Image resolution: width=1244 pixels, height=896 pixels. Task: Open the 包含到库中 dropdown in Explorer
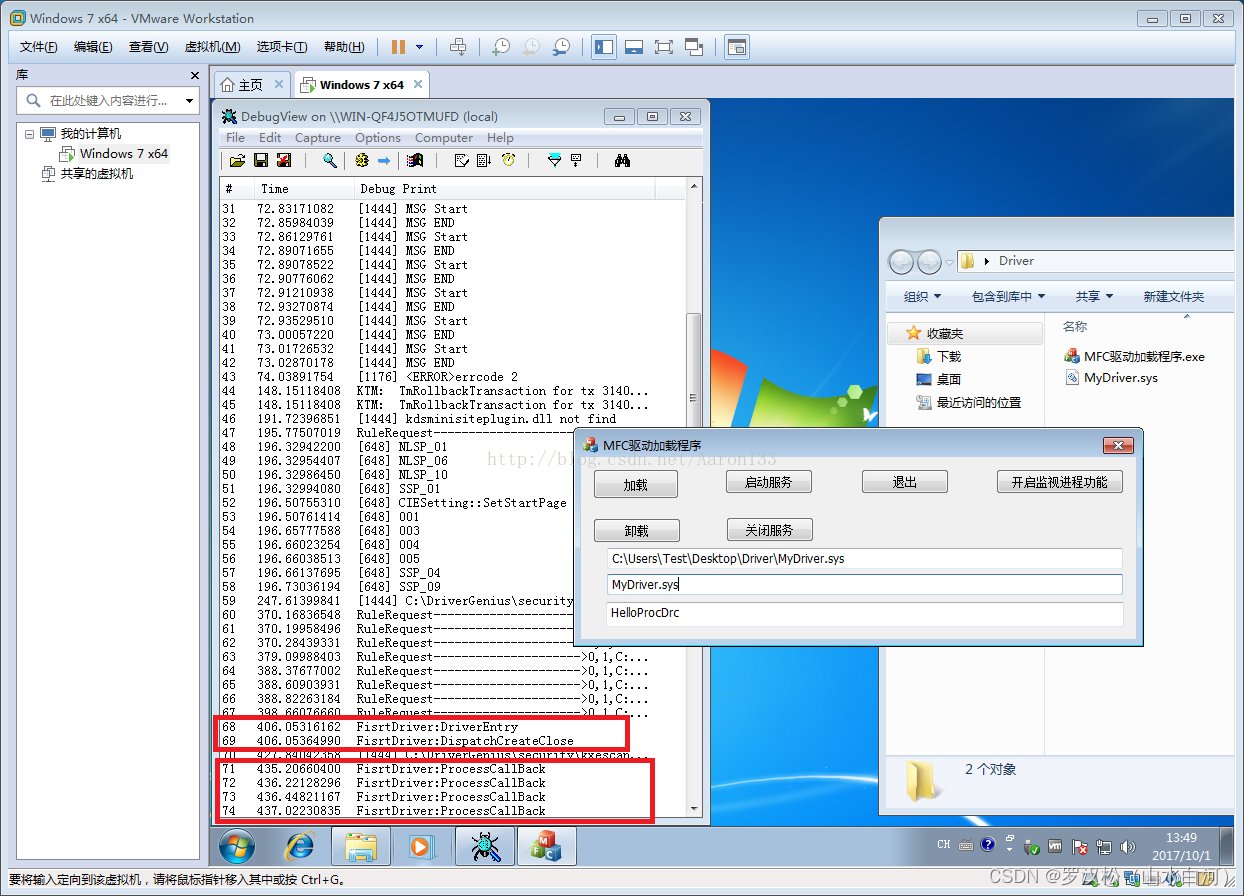coord(1008,297)
